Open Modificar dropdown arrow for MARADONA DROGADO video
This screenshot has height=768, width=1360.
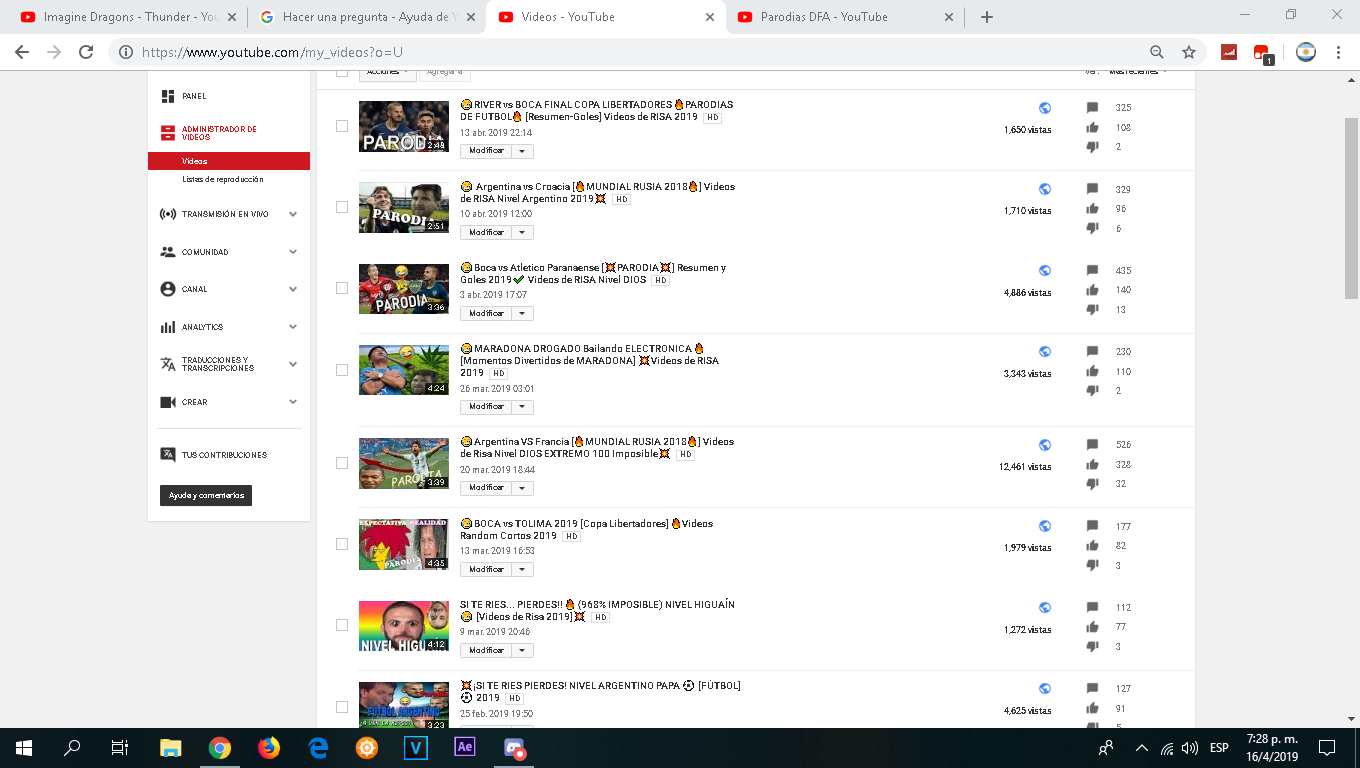pyautogui.click(x=522, y=407)
